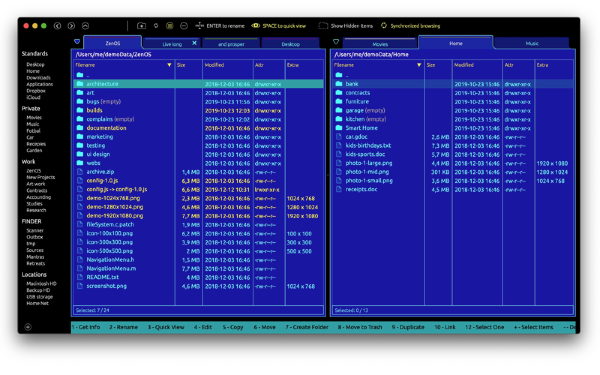Click the file icon beside receipts.doc

(339, 189)
